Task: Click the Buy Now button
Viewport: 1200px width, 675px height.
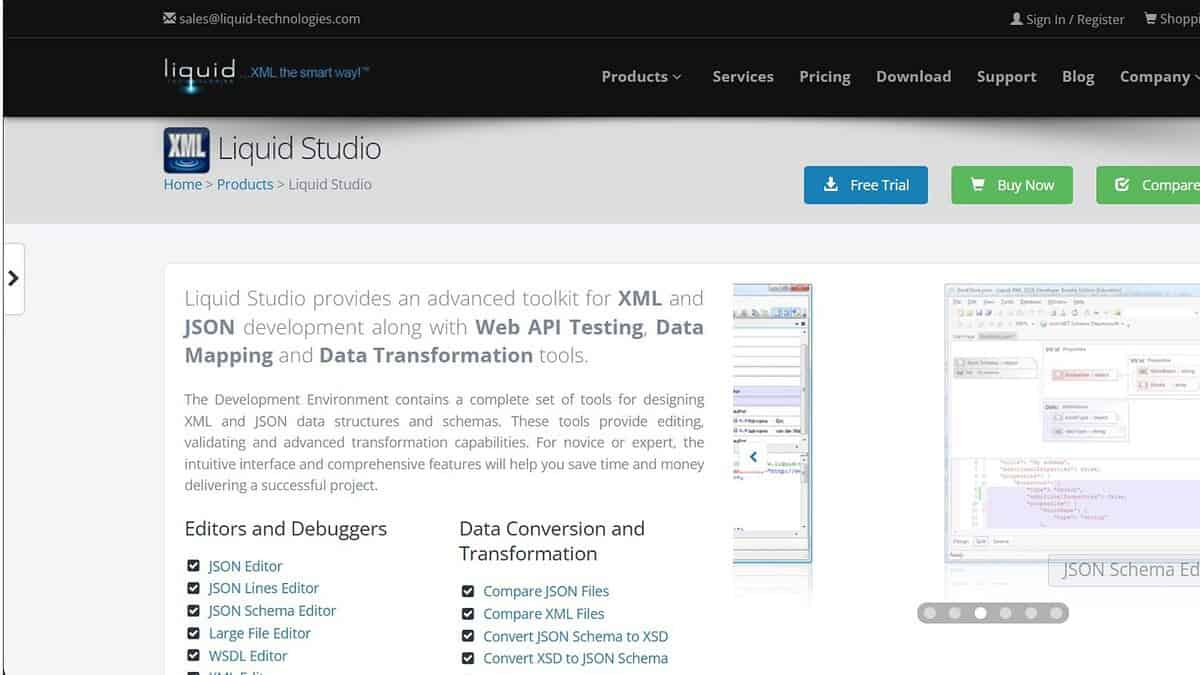Action: (x=1012, y=185)
